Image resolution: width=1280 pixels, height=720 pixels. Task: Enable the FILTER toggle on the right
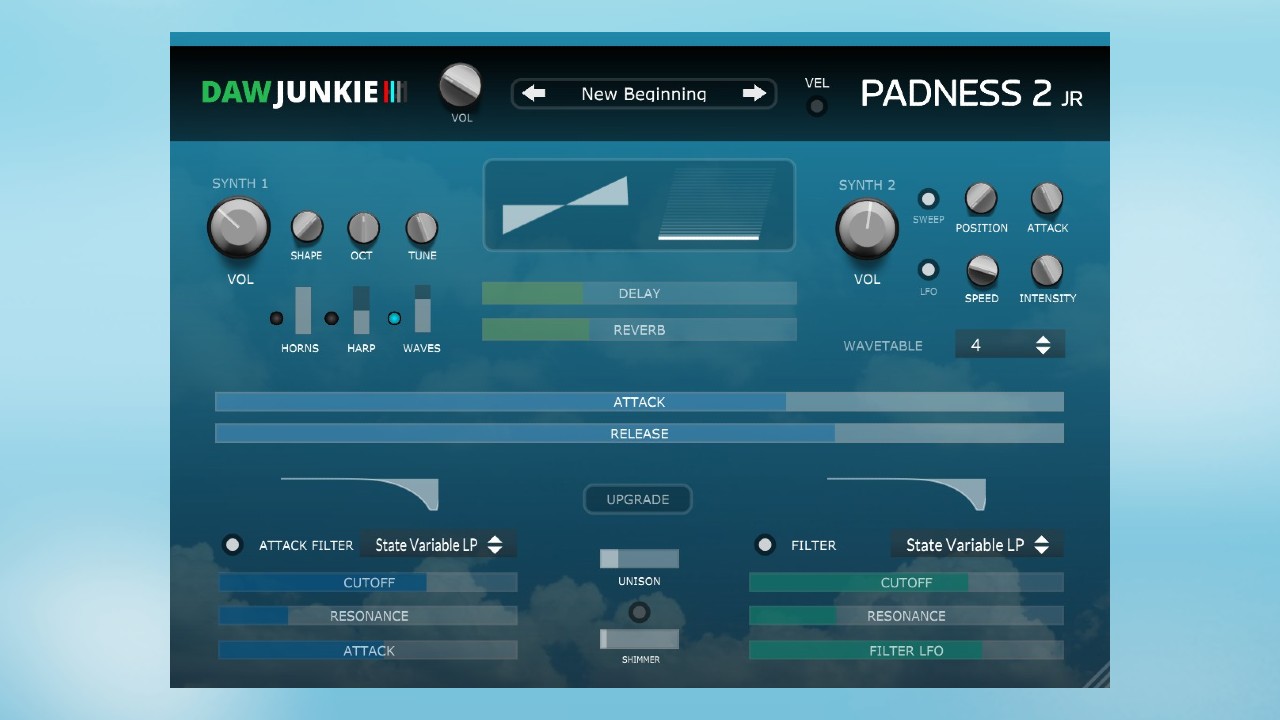(x=765, y=545)
